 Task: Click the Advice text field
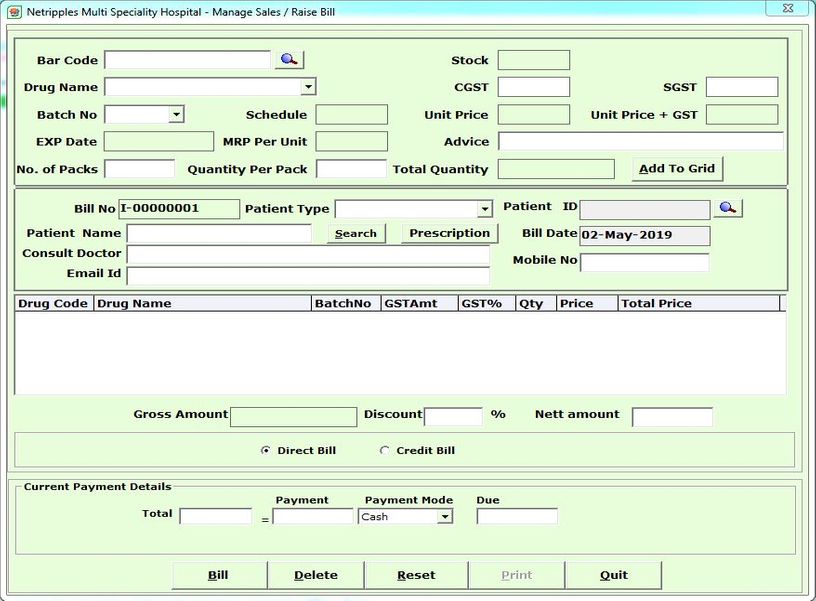[x=641, y=141]
